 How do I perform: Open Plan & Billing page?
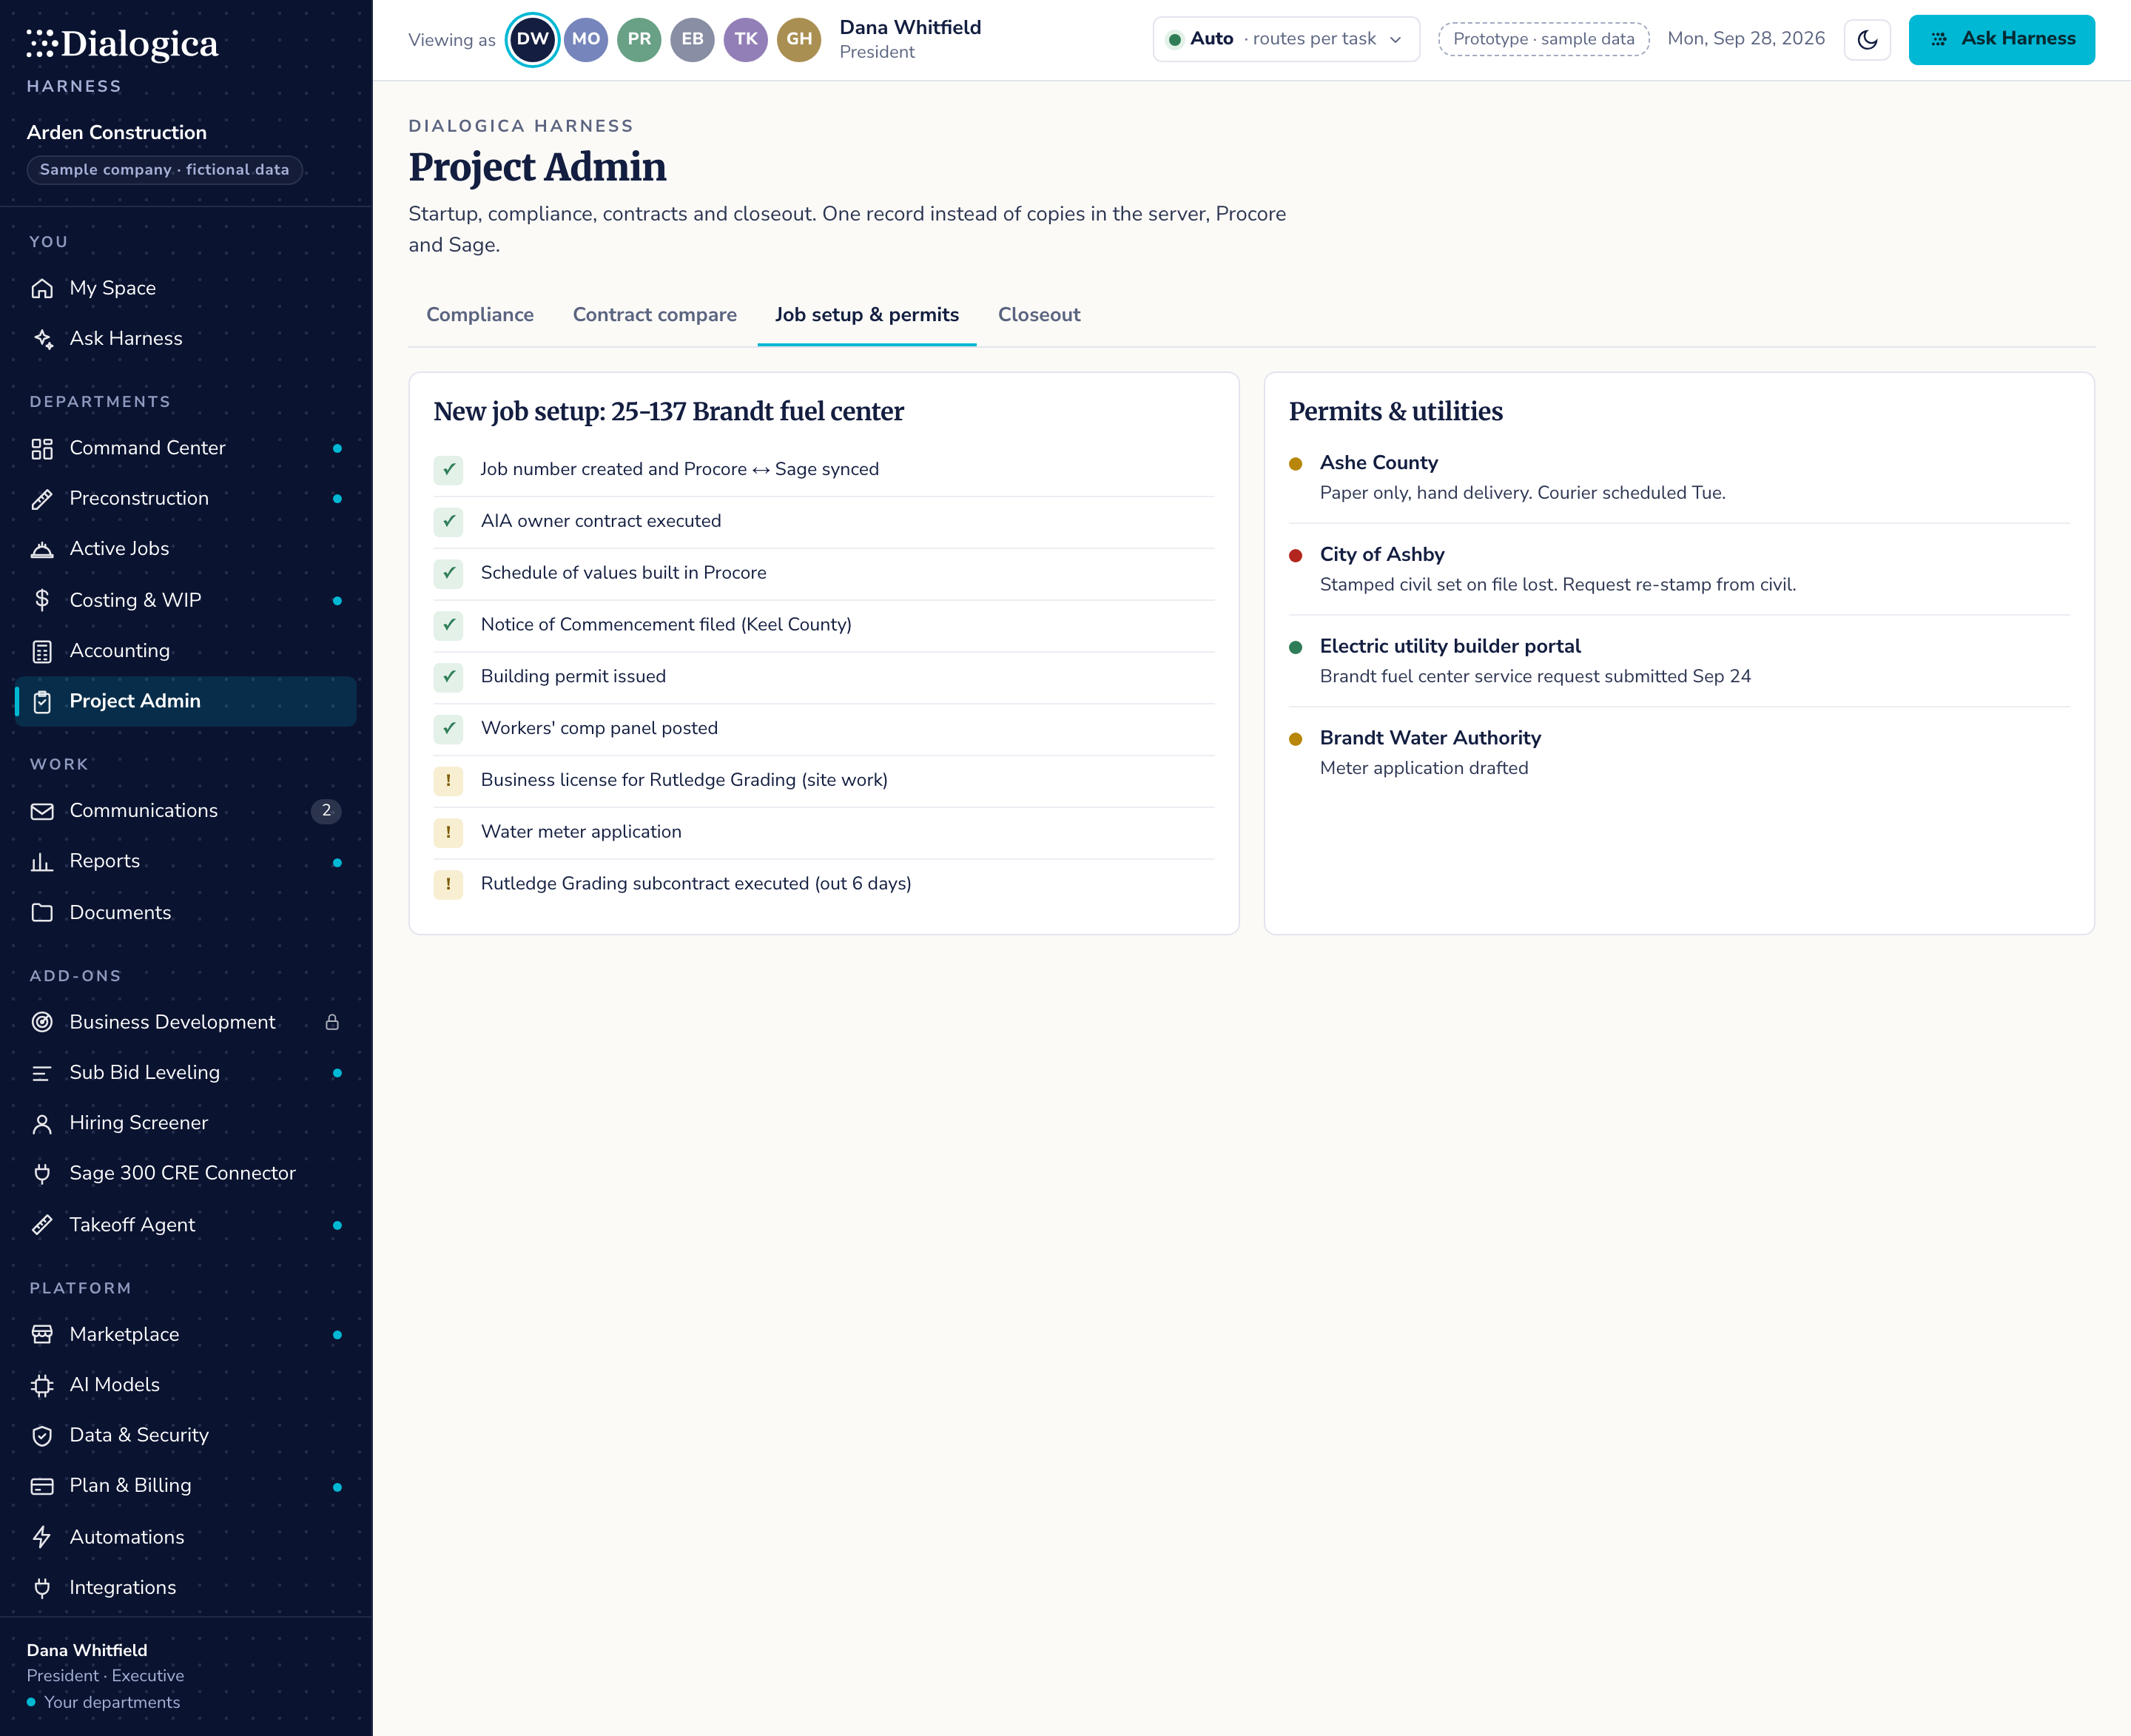[186, 1486]
